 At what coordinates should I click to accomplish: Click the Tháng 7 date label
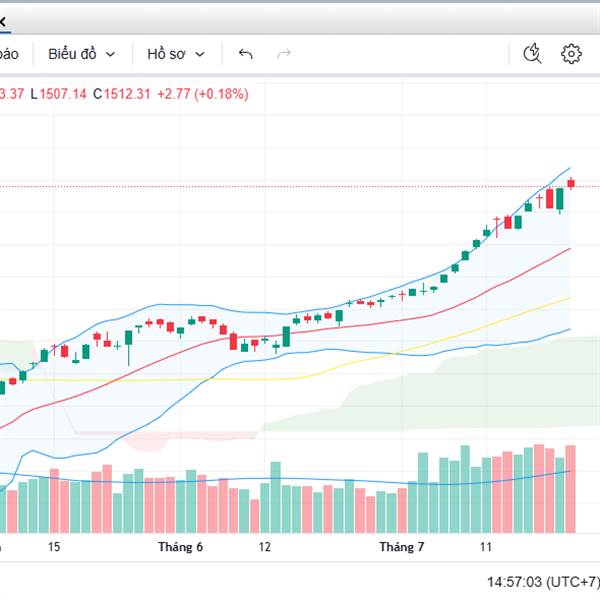[402, 547]
